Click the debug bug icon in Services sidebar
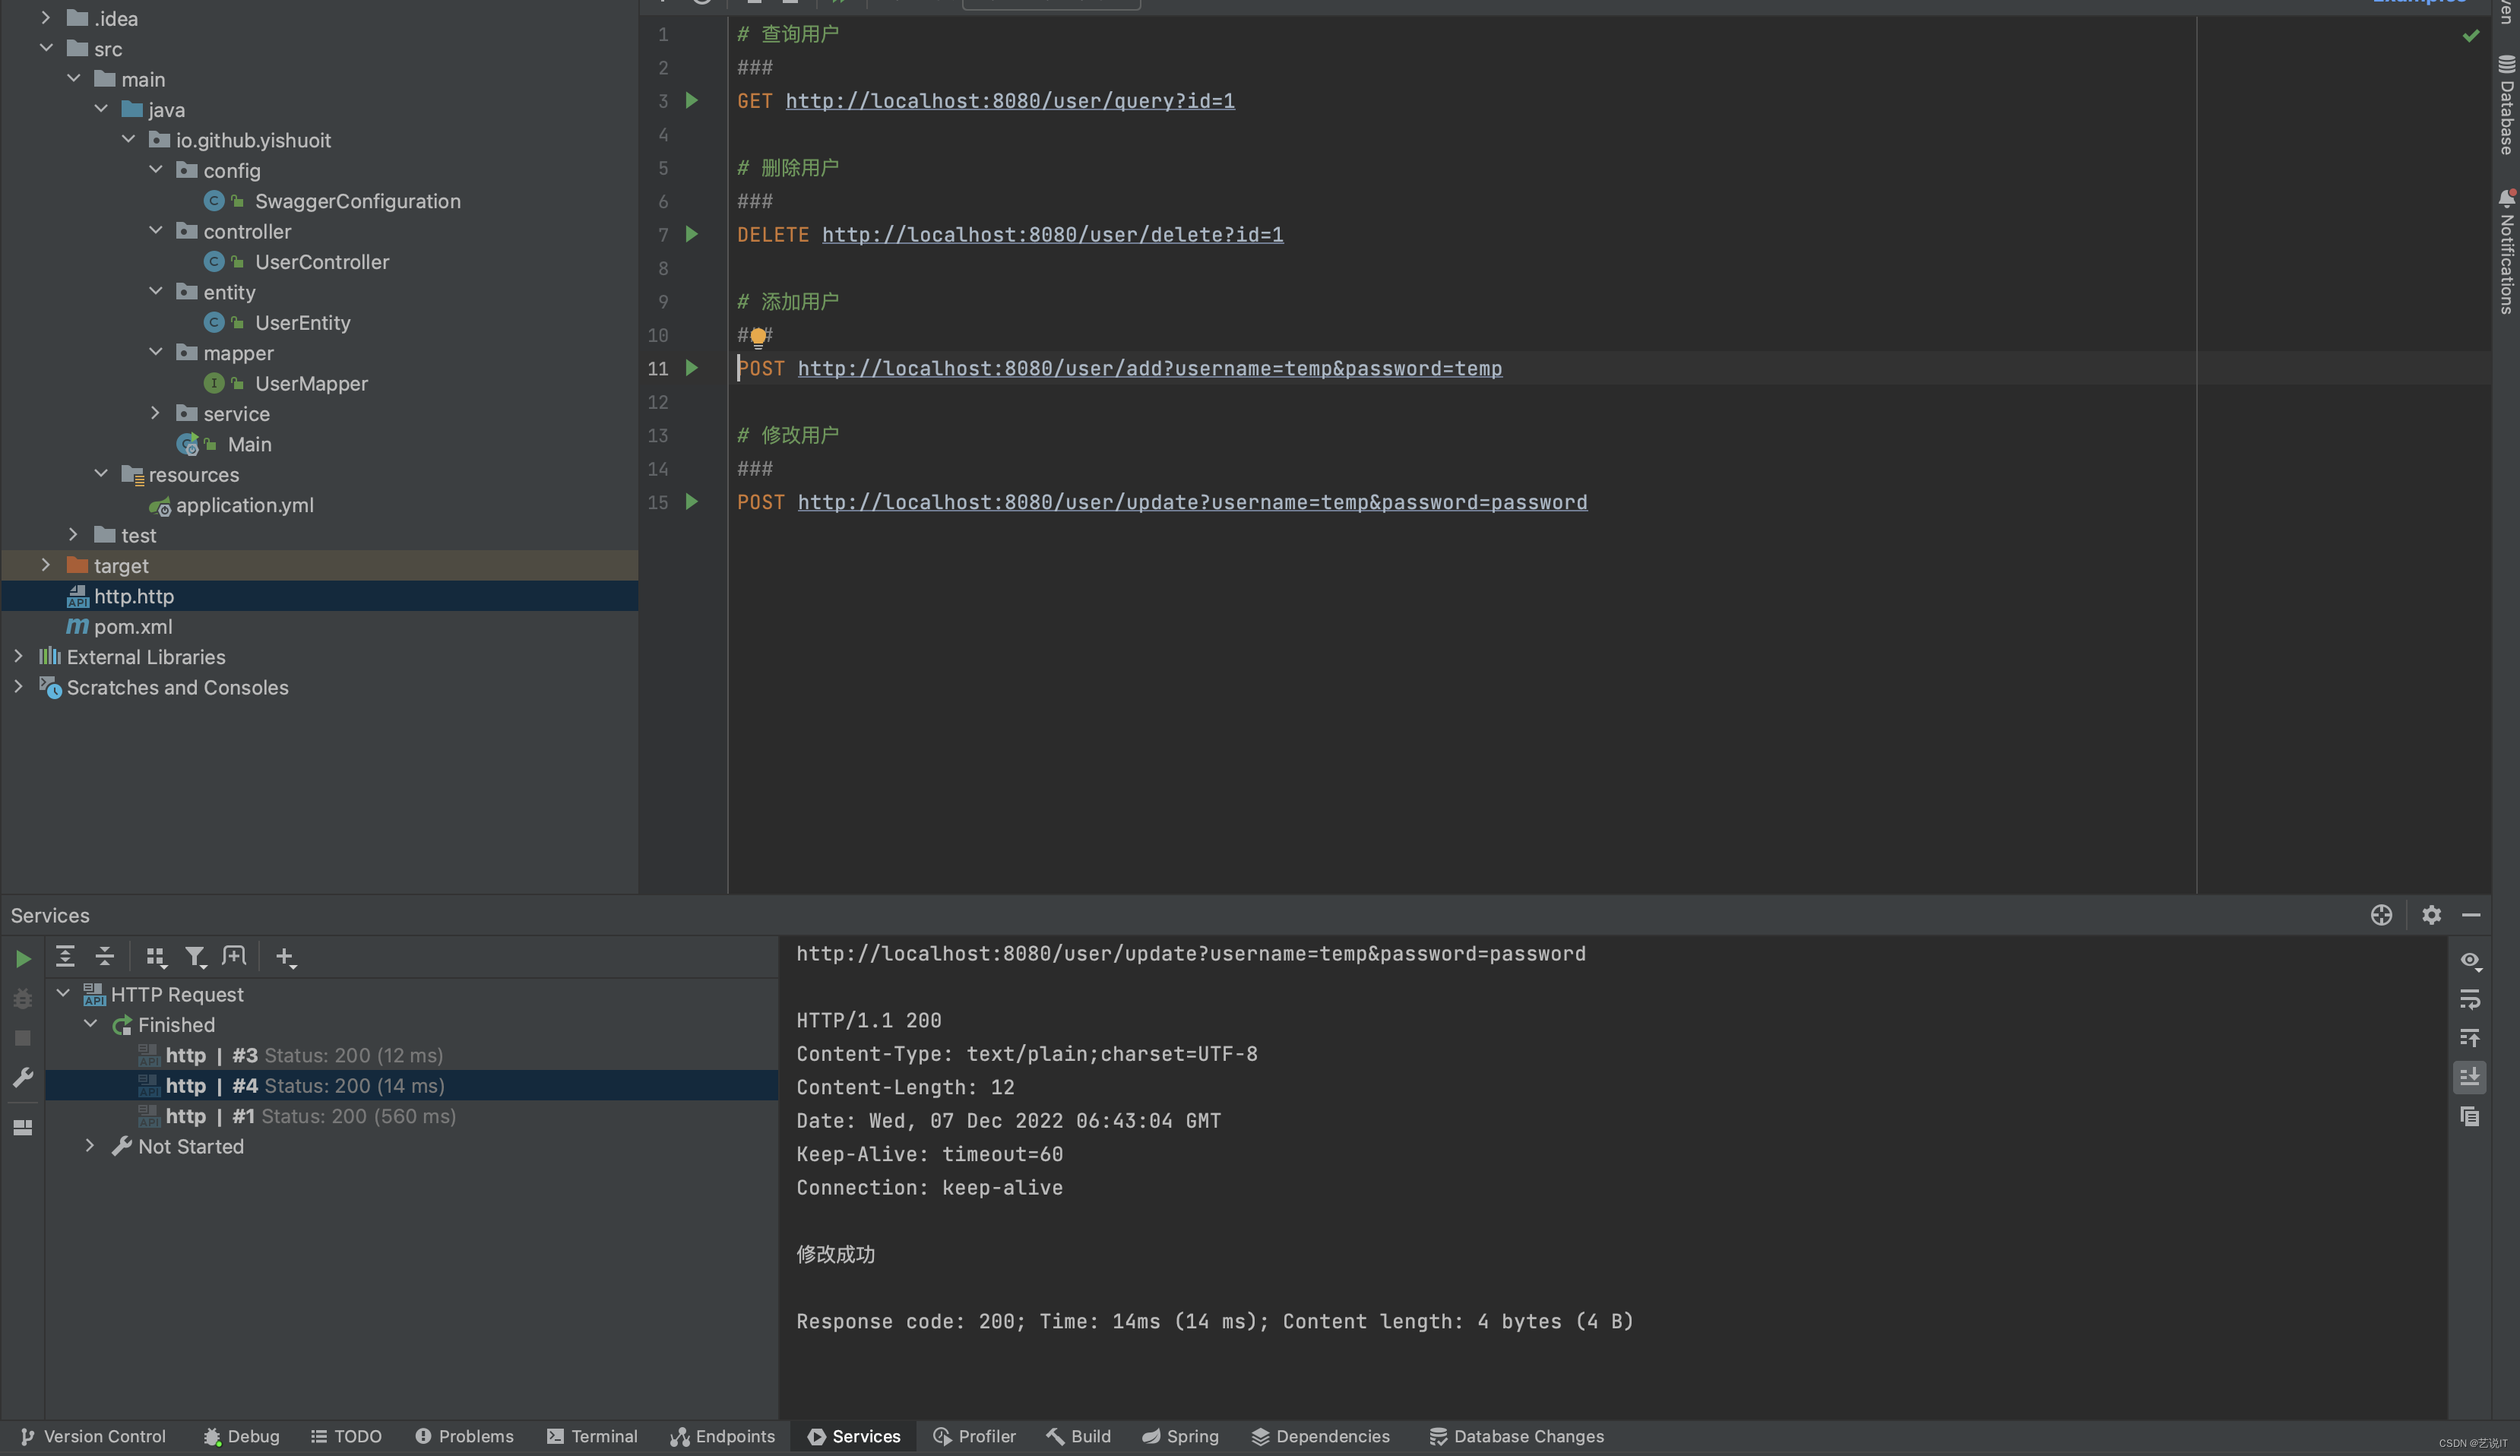This screenshot has height=1456, width=2520. (x=23, y=998)
